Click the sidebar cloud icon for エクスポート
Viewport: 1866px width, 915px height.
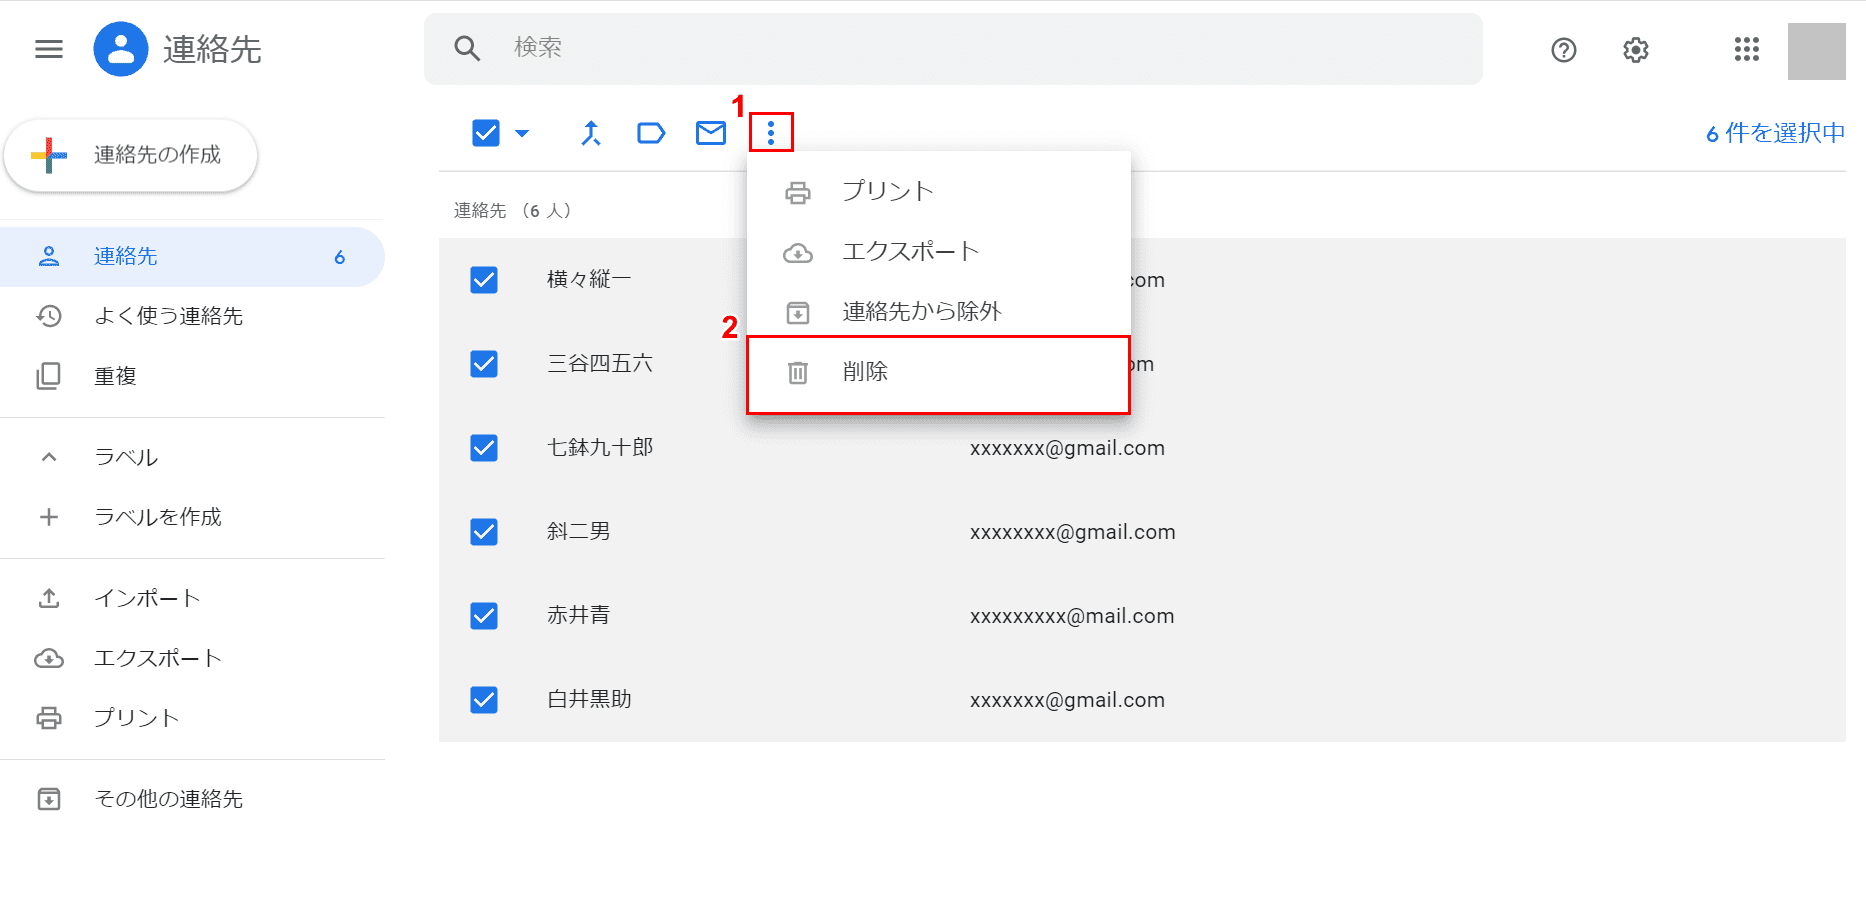tap(49, 659)
